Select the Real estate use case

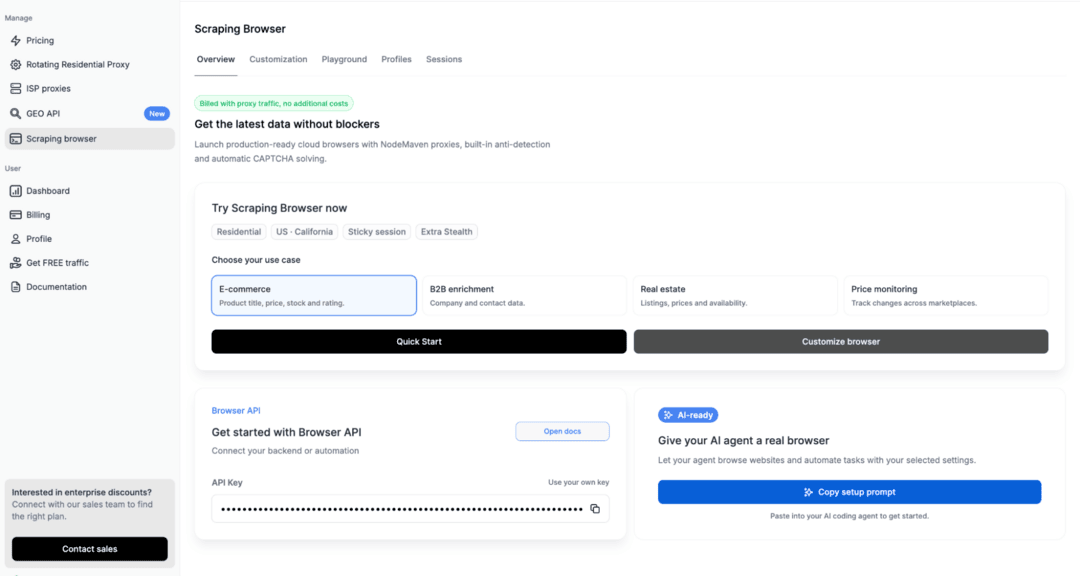[x=735, y=296]
